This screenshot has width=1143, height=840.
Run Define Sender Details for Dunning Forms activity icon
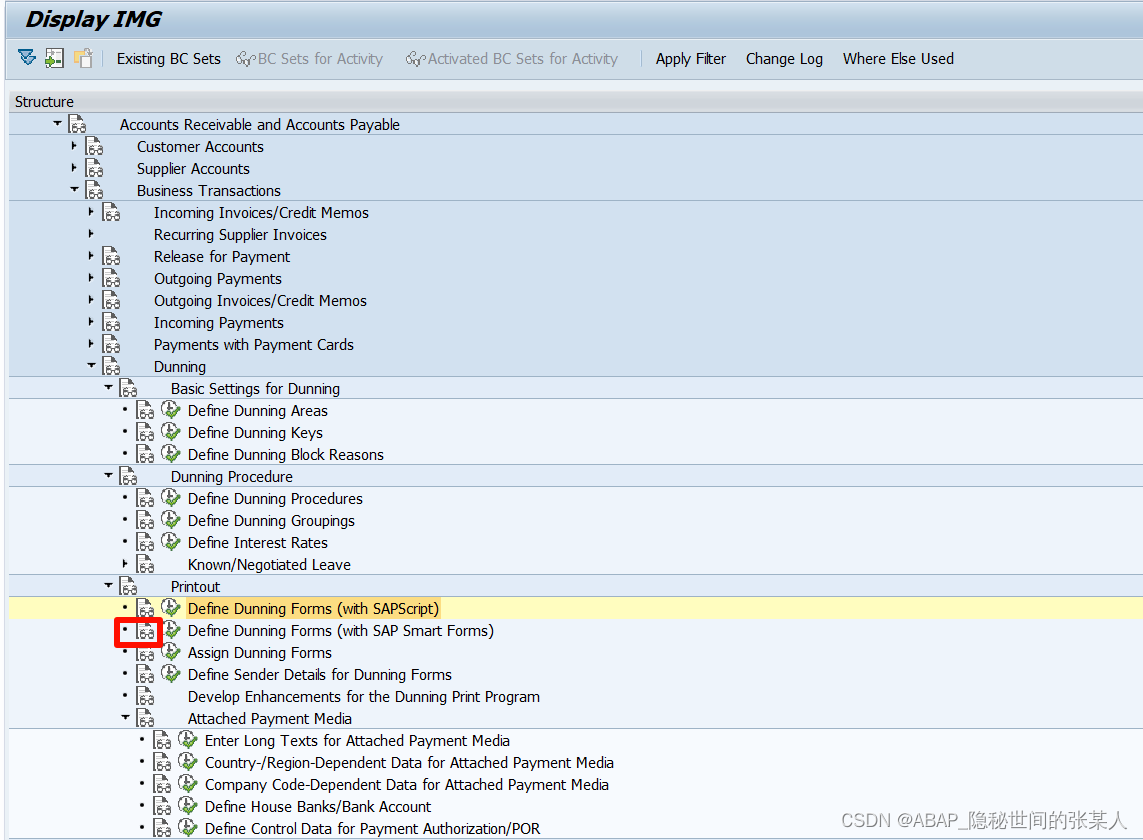coord(171,674)
